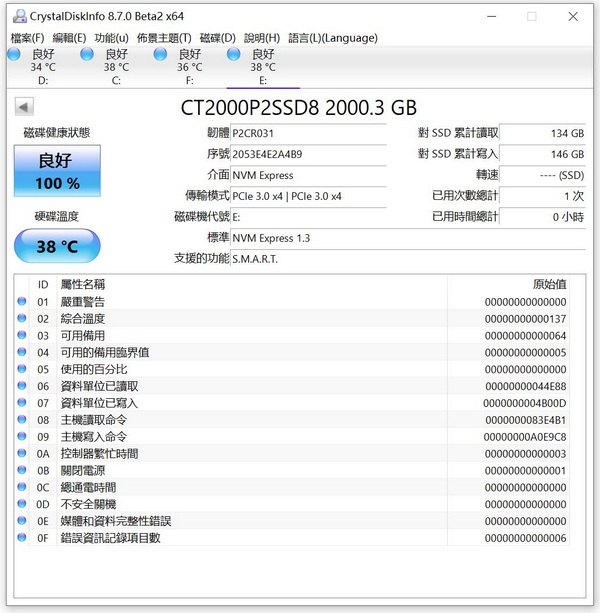
Task: Click the standard field NVM Express 1.3
Action: pos(408,238)
